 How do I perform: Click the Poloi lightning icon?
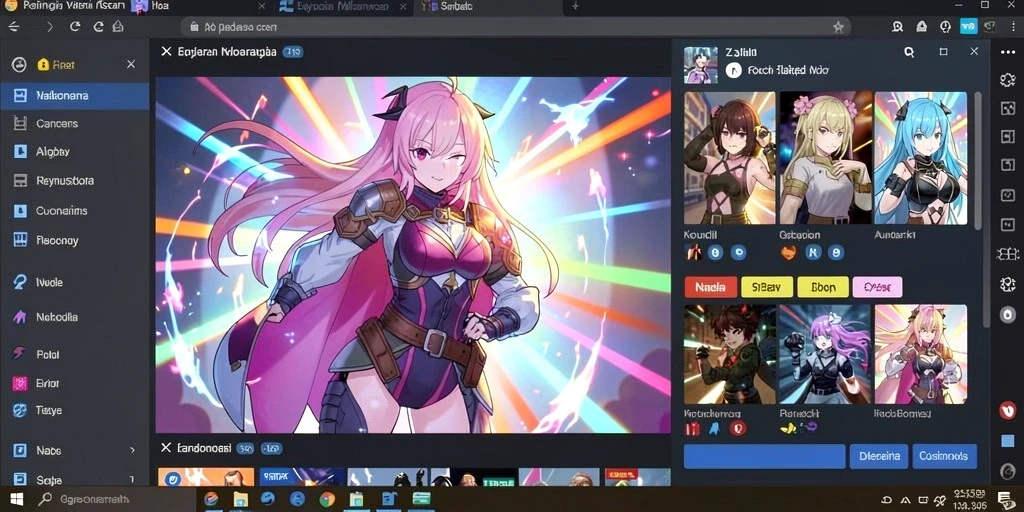click(19, 354)
